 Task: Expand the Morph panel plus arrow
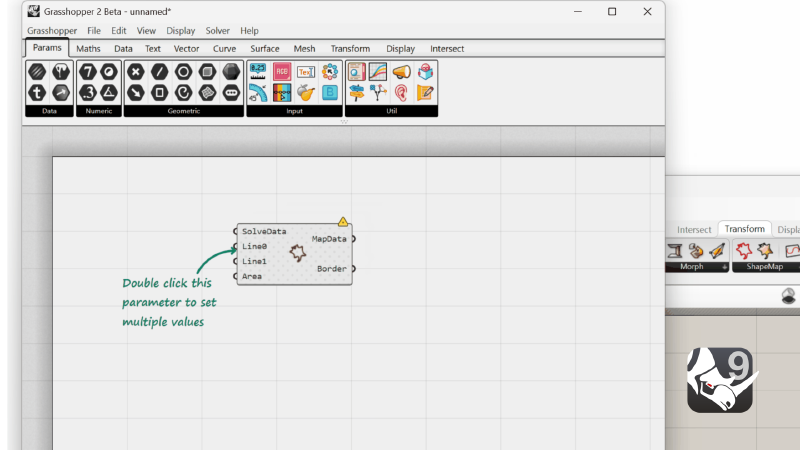pos(724,267)
